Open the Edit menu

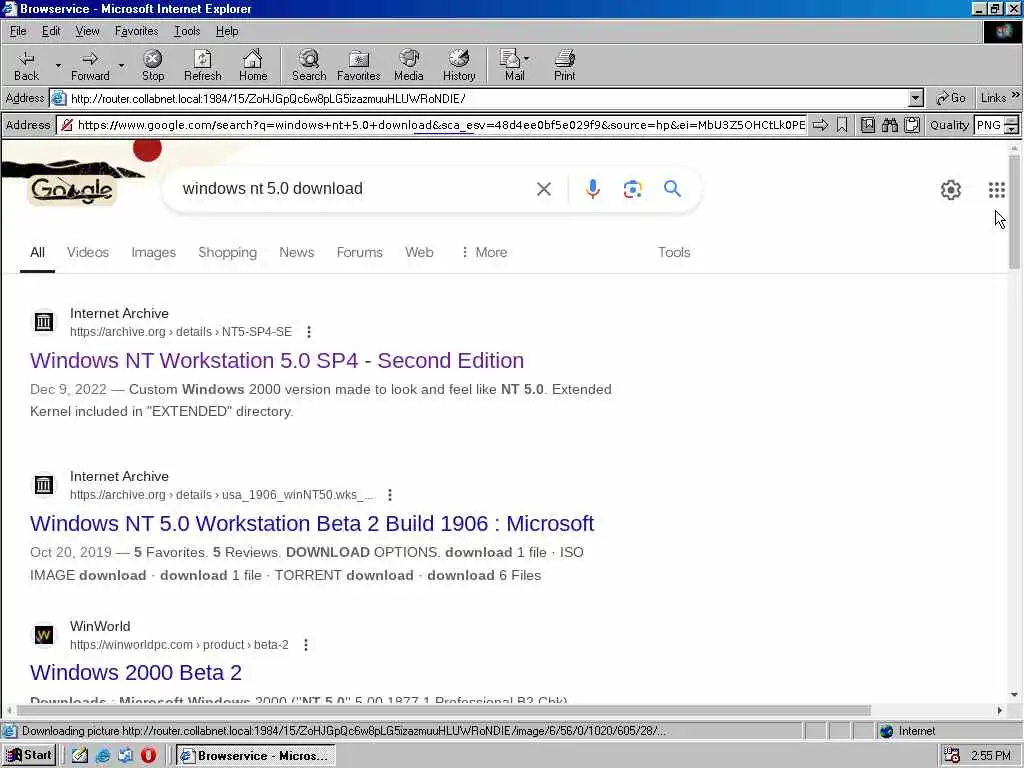51,31
